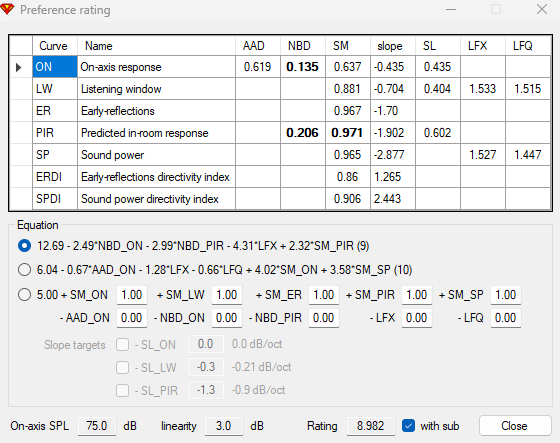Viewport: 560px width, 443px height.
Task: Select the SPDI curve cell
Action: tap(55, 199)
